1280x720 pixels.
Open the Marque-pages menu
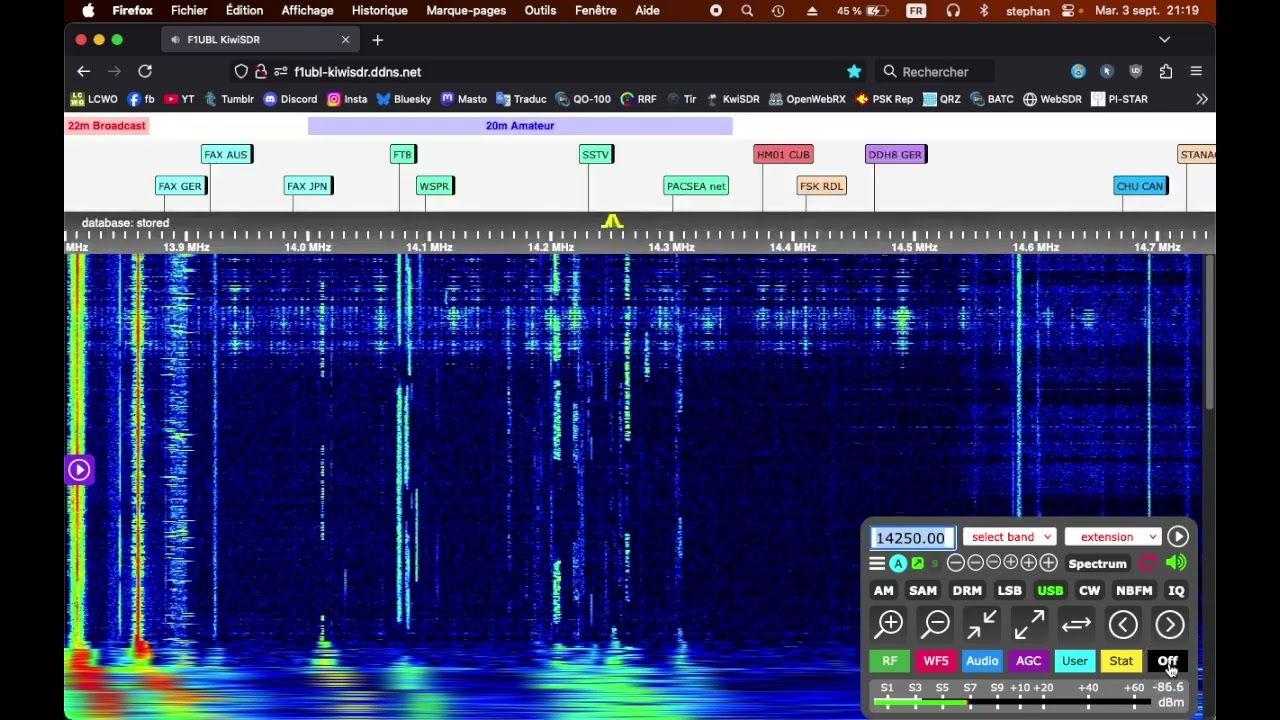tap(466, 11)
